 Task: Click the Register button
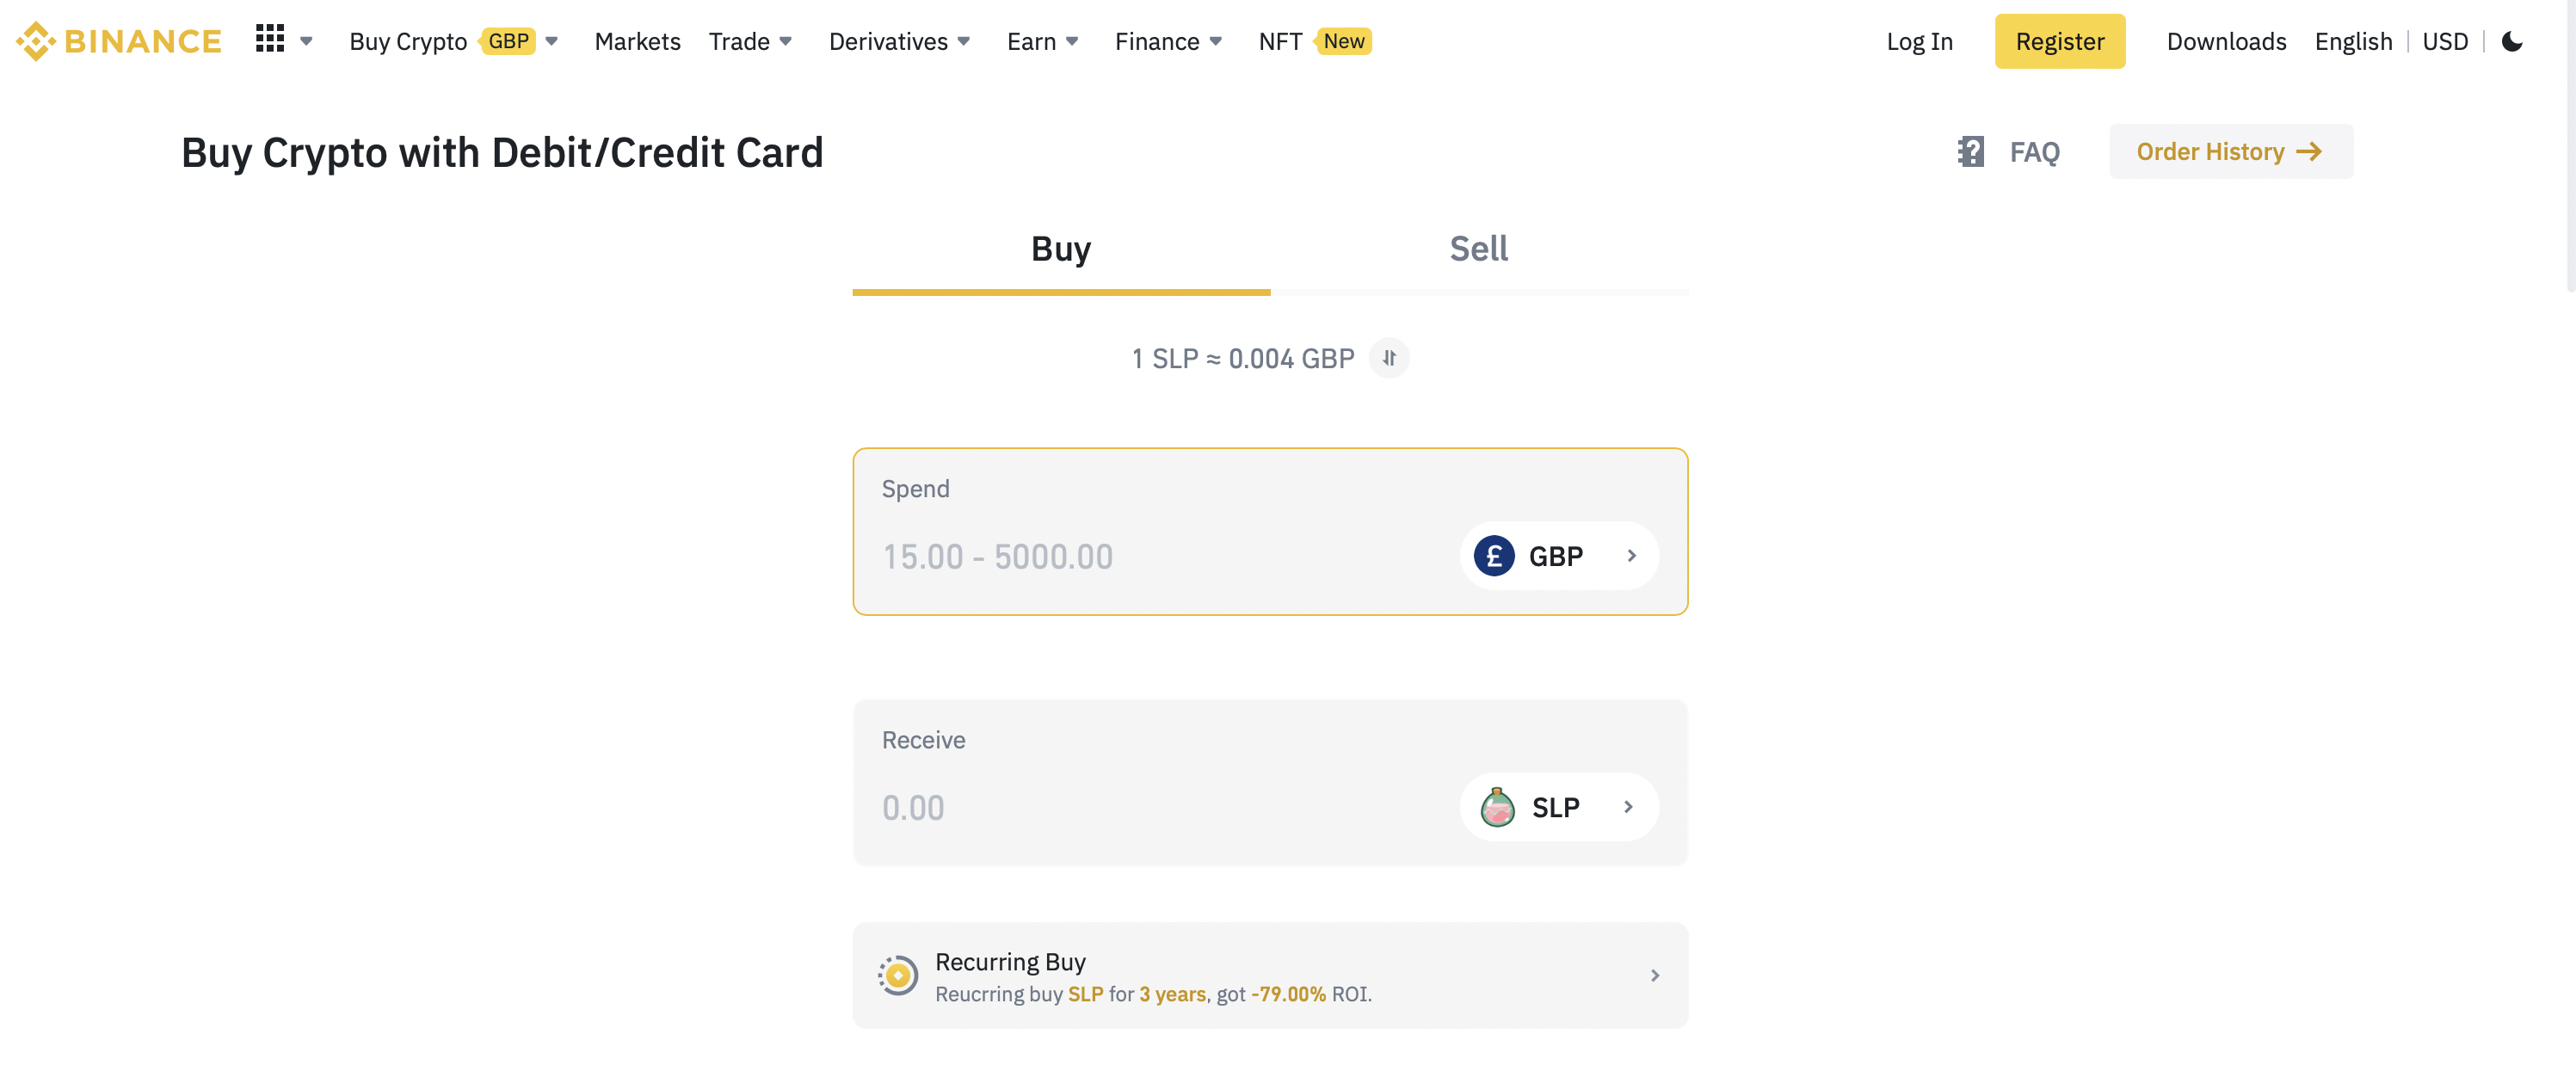(2059, 41)
